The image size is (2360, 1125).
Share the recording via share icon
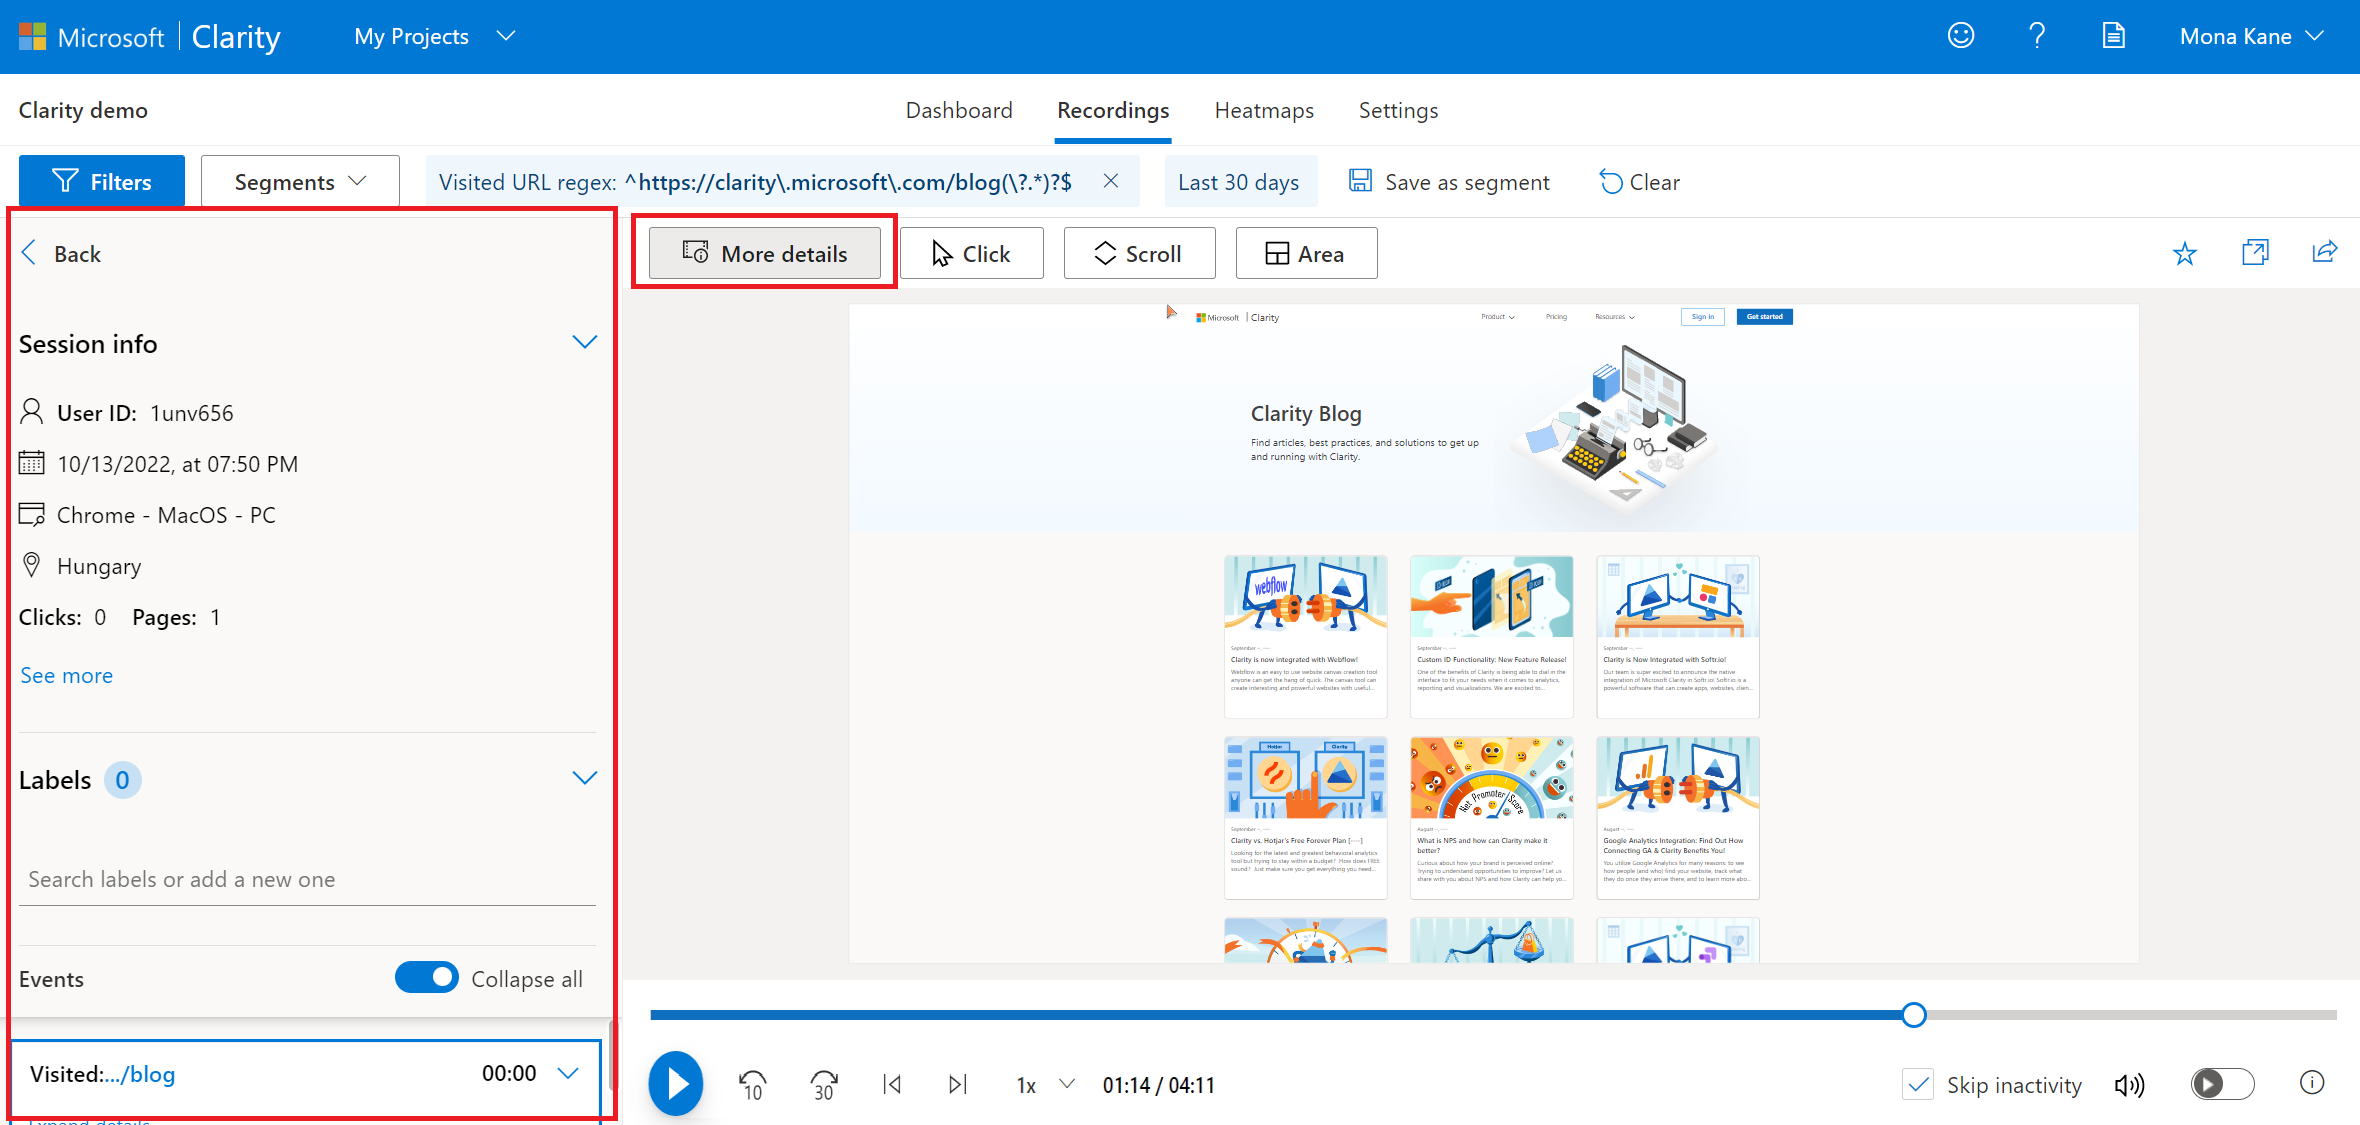[2325, 252]
